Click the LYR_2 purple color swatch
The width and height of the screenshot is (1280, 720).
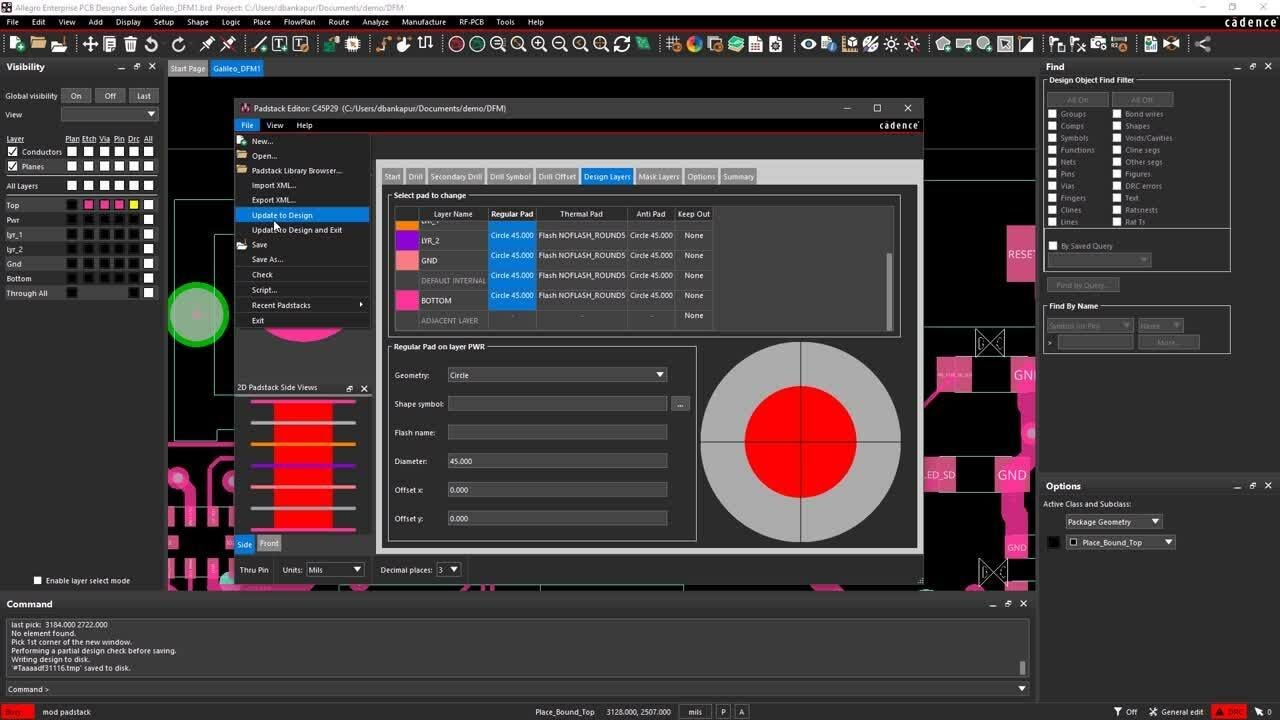click(407, 240)
